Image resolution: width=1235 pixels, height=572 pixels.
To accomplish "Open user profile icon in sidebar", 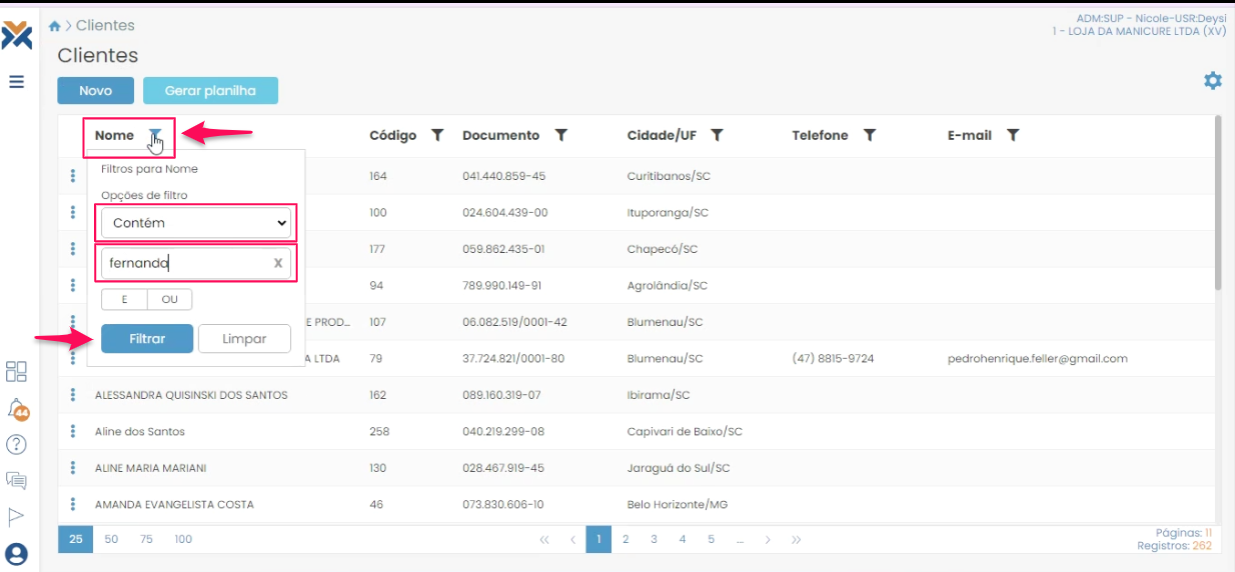I will click(16, 553).
